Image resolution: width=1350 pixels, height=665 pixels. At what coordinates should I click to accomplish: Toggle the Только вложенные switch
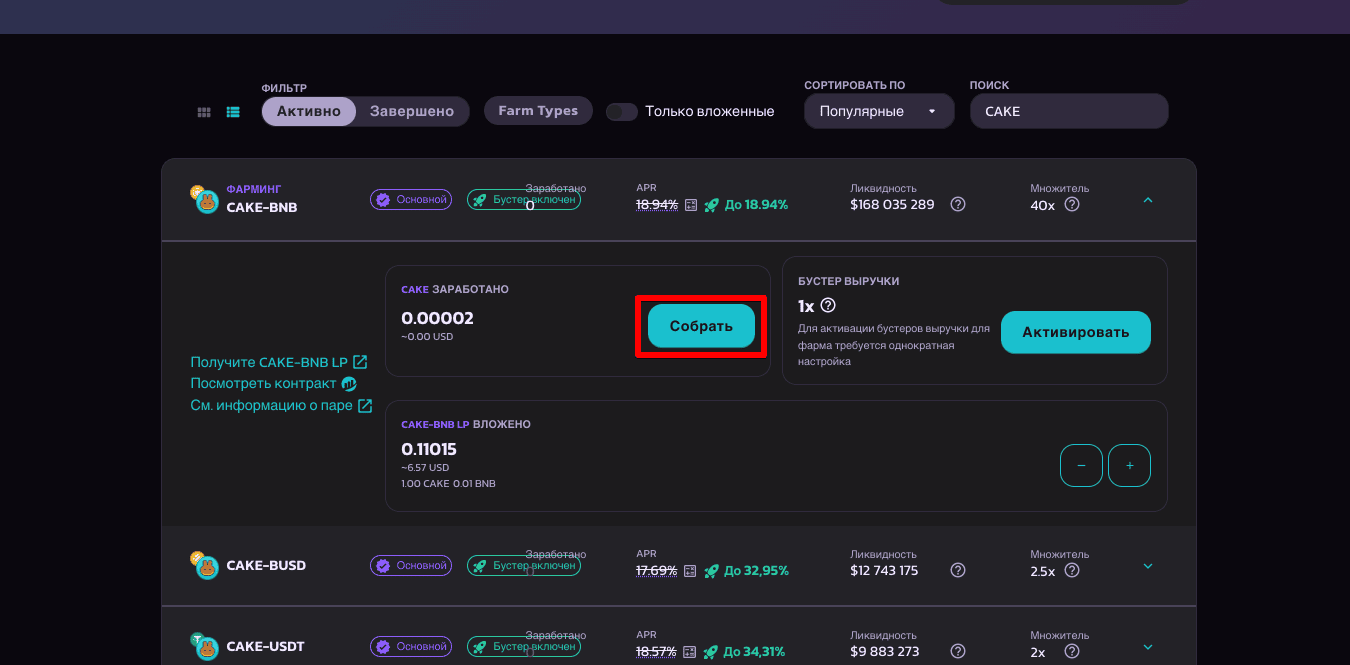622,112
